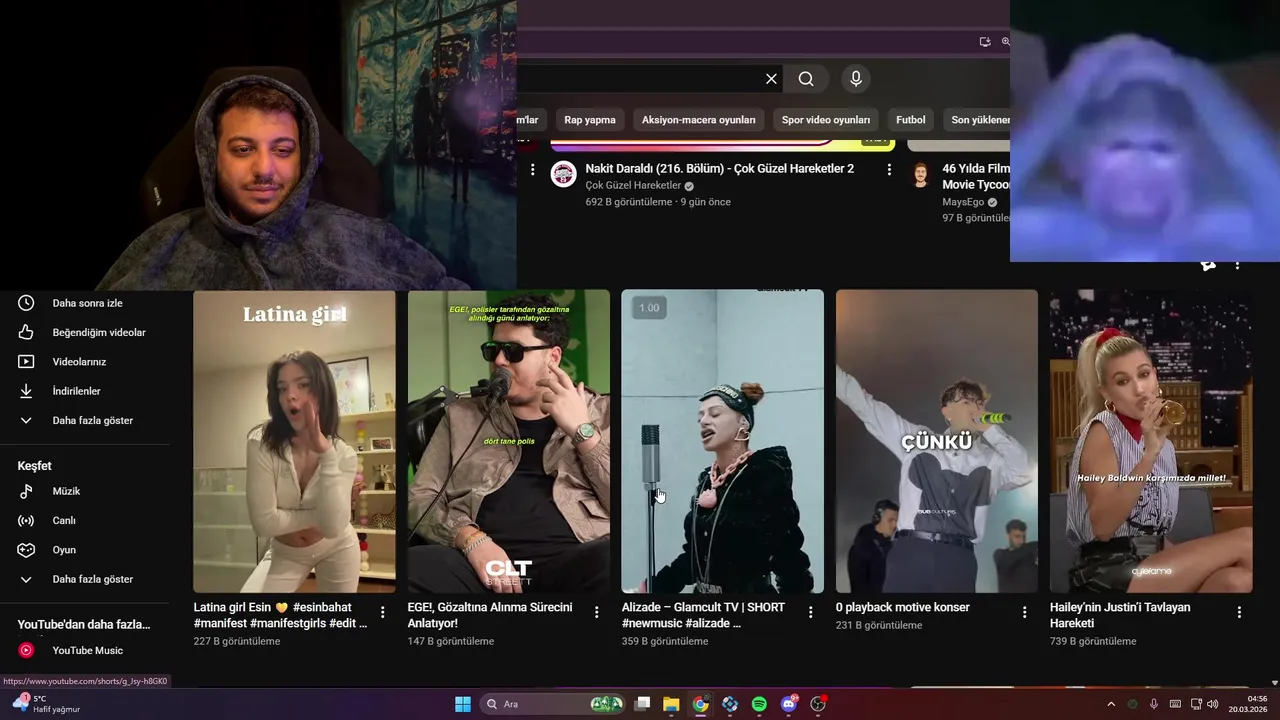Open options for EGE! Gözaltına short
Image resolution: width=1280 pixels, height=720 pixels.
click(596, 612)
